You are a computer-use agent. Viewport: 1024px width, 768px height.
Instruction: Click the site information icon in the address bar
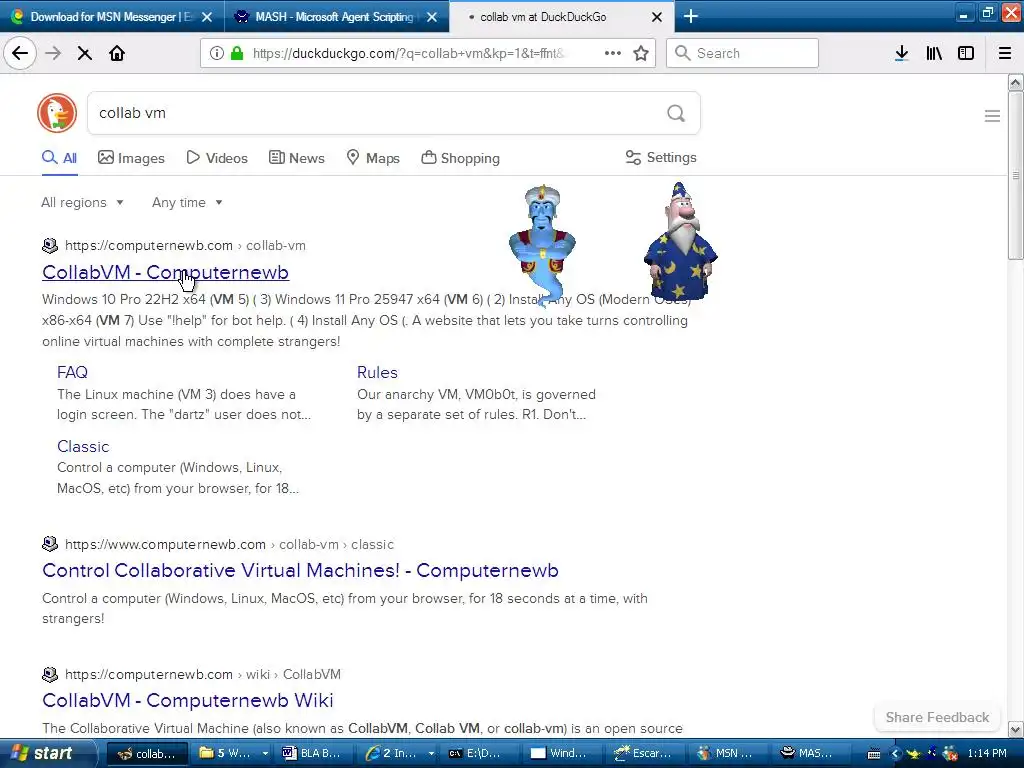click(216, 53)
